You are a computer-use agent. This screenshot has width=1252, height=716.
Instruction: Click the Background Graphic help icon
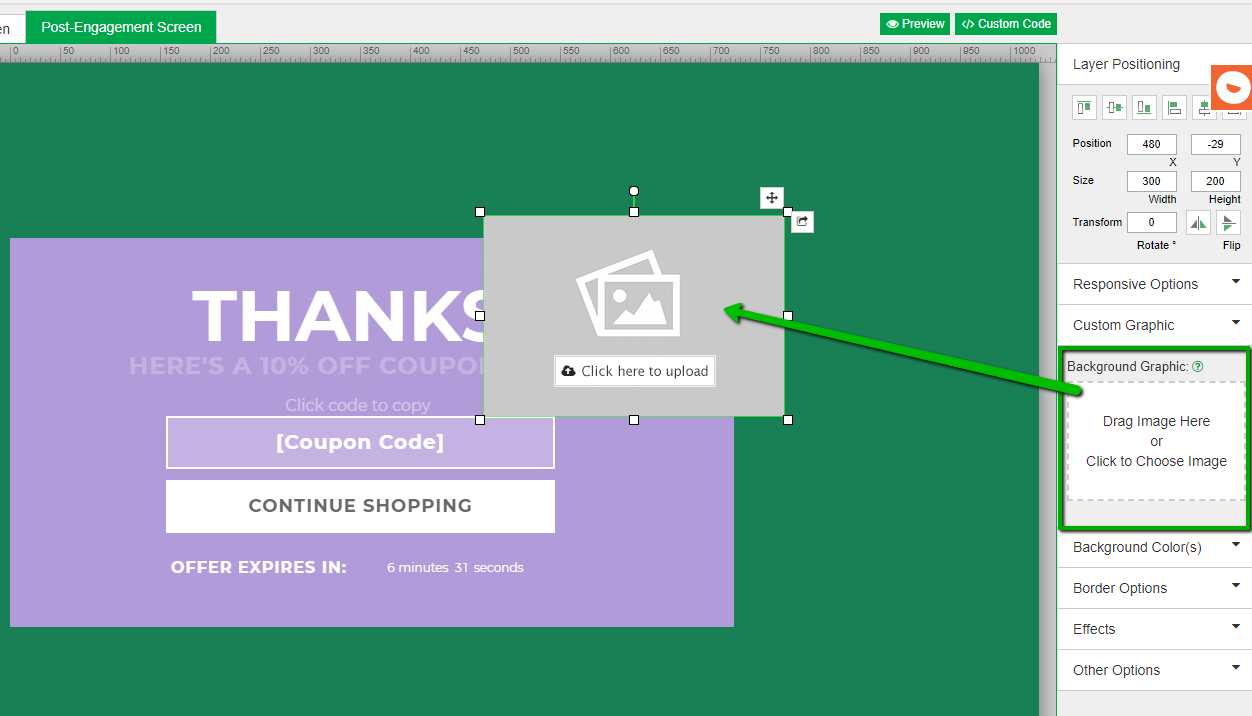pos(1198,367)
